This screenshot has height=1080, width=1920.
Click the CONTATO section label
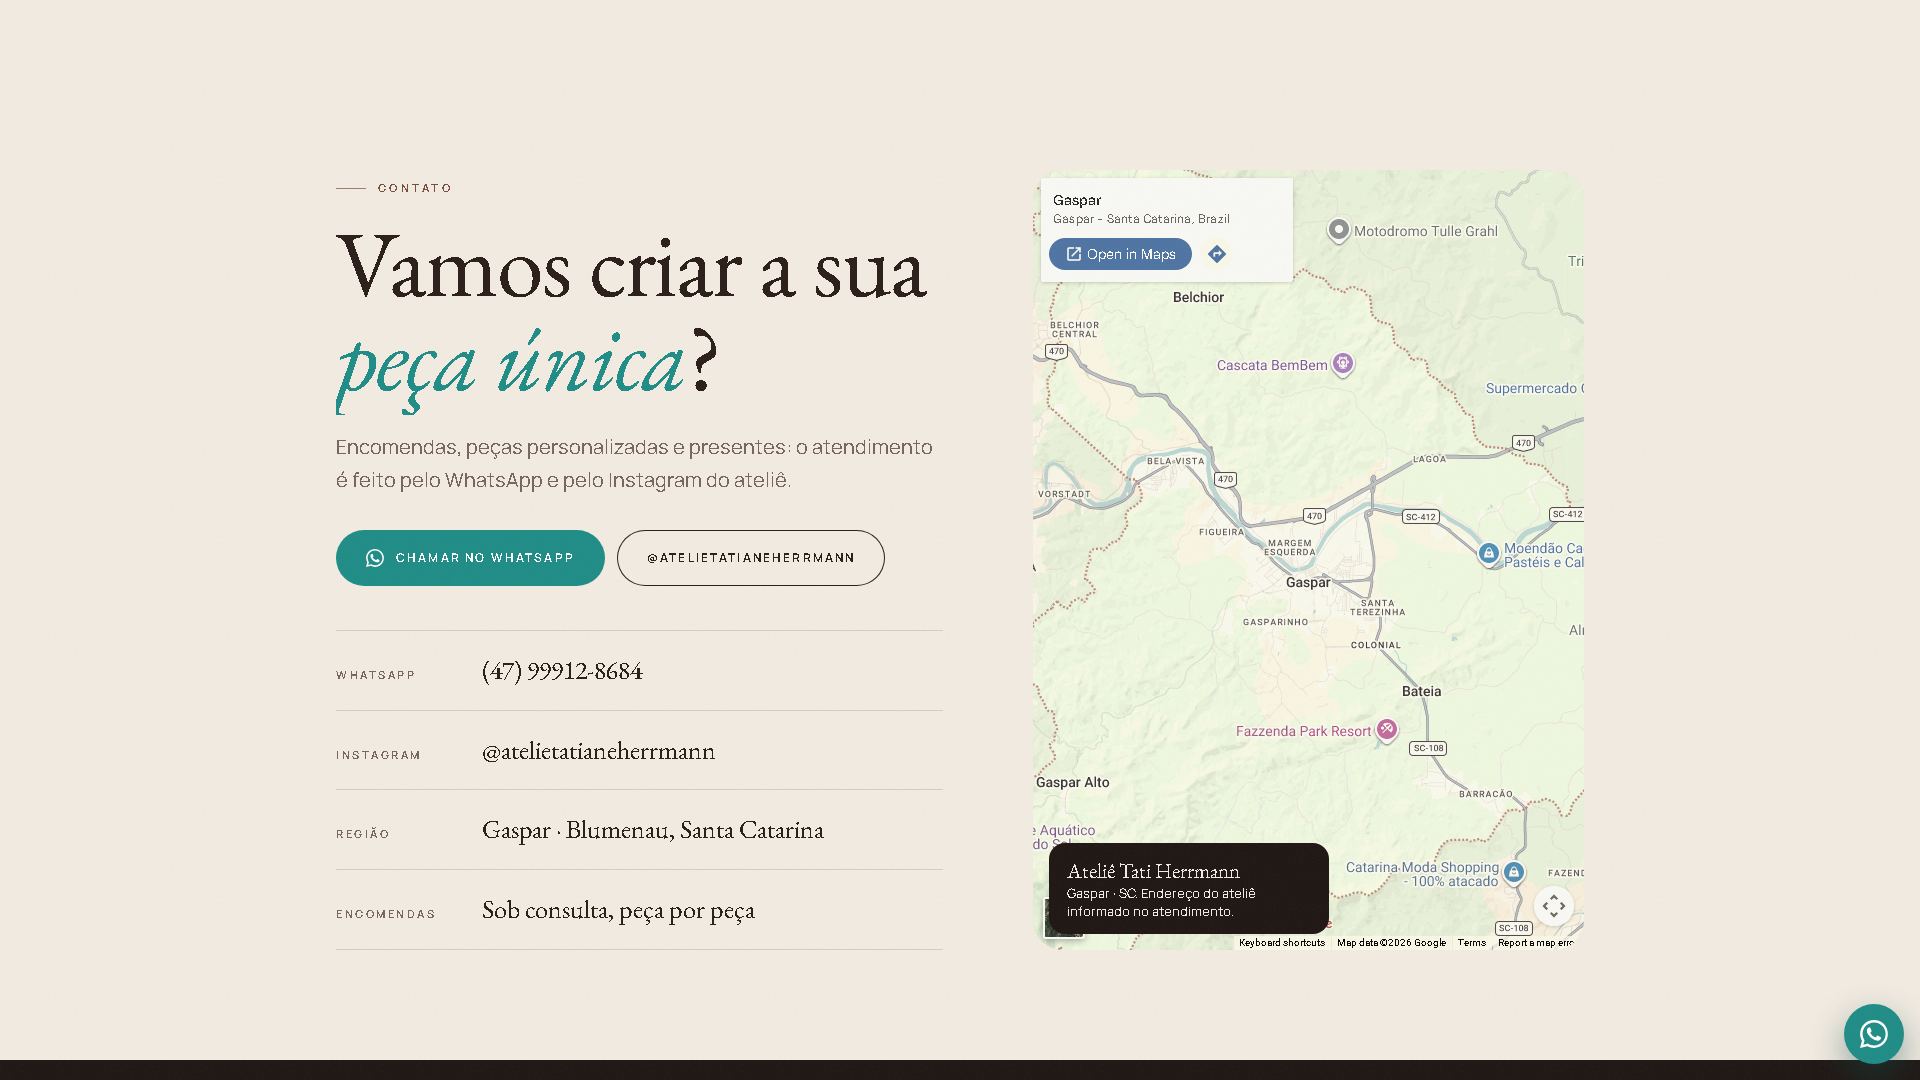tap(415, 188)
